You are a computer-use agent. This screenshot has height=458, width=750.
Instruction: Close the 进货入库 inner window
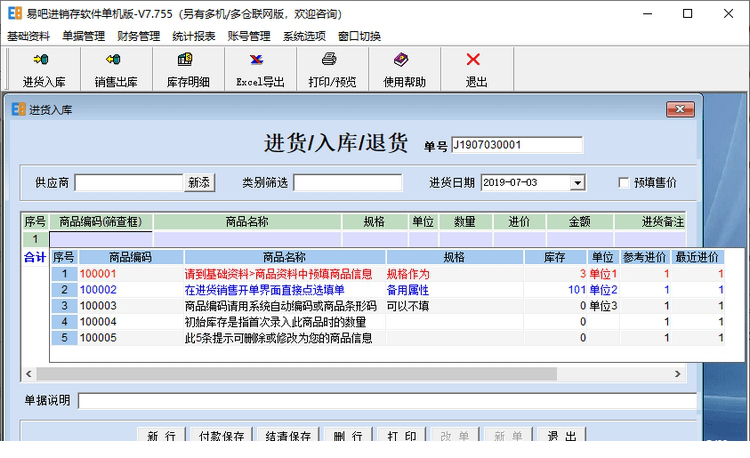[680, 109]
